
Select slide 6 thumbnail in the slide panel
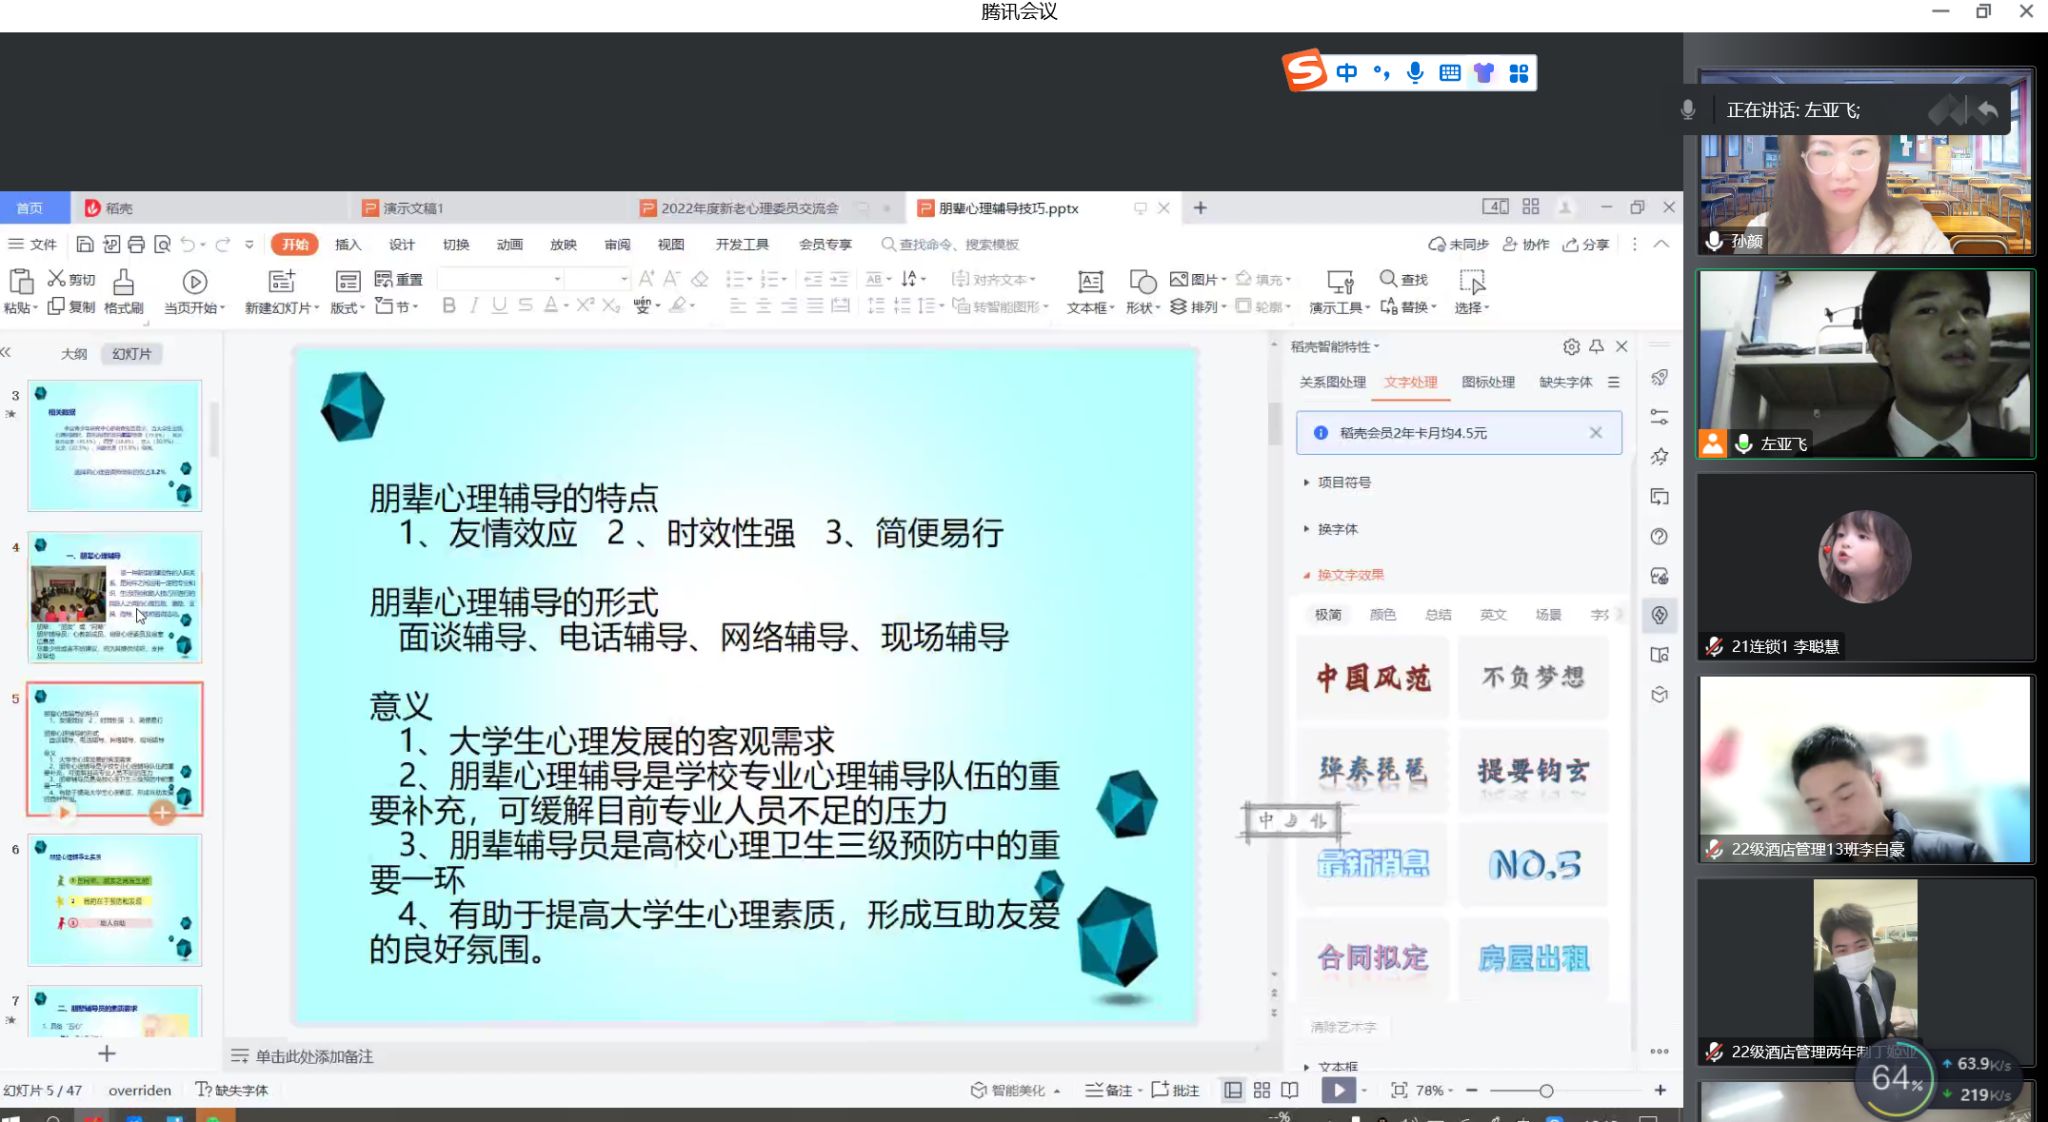tap(114, 899)
